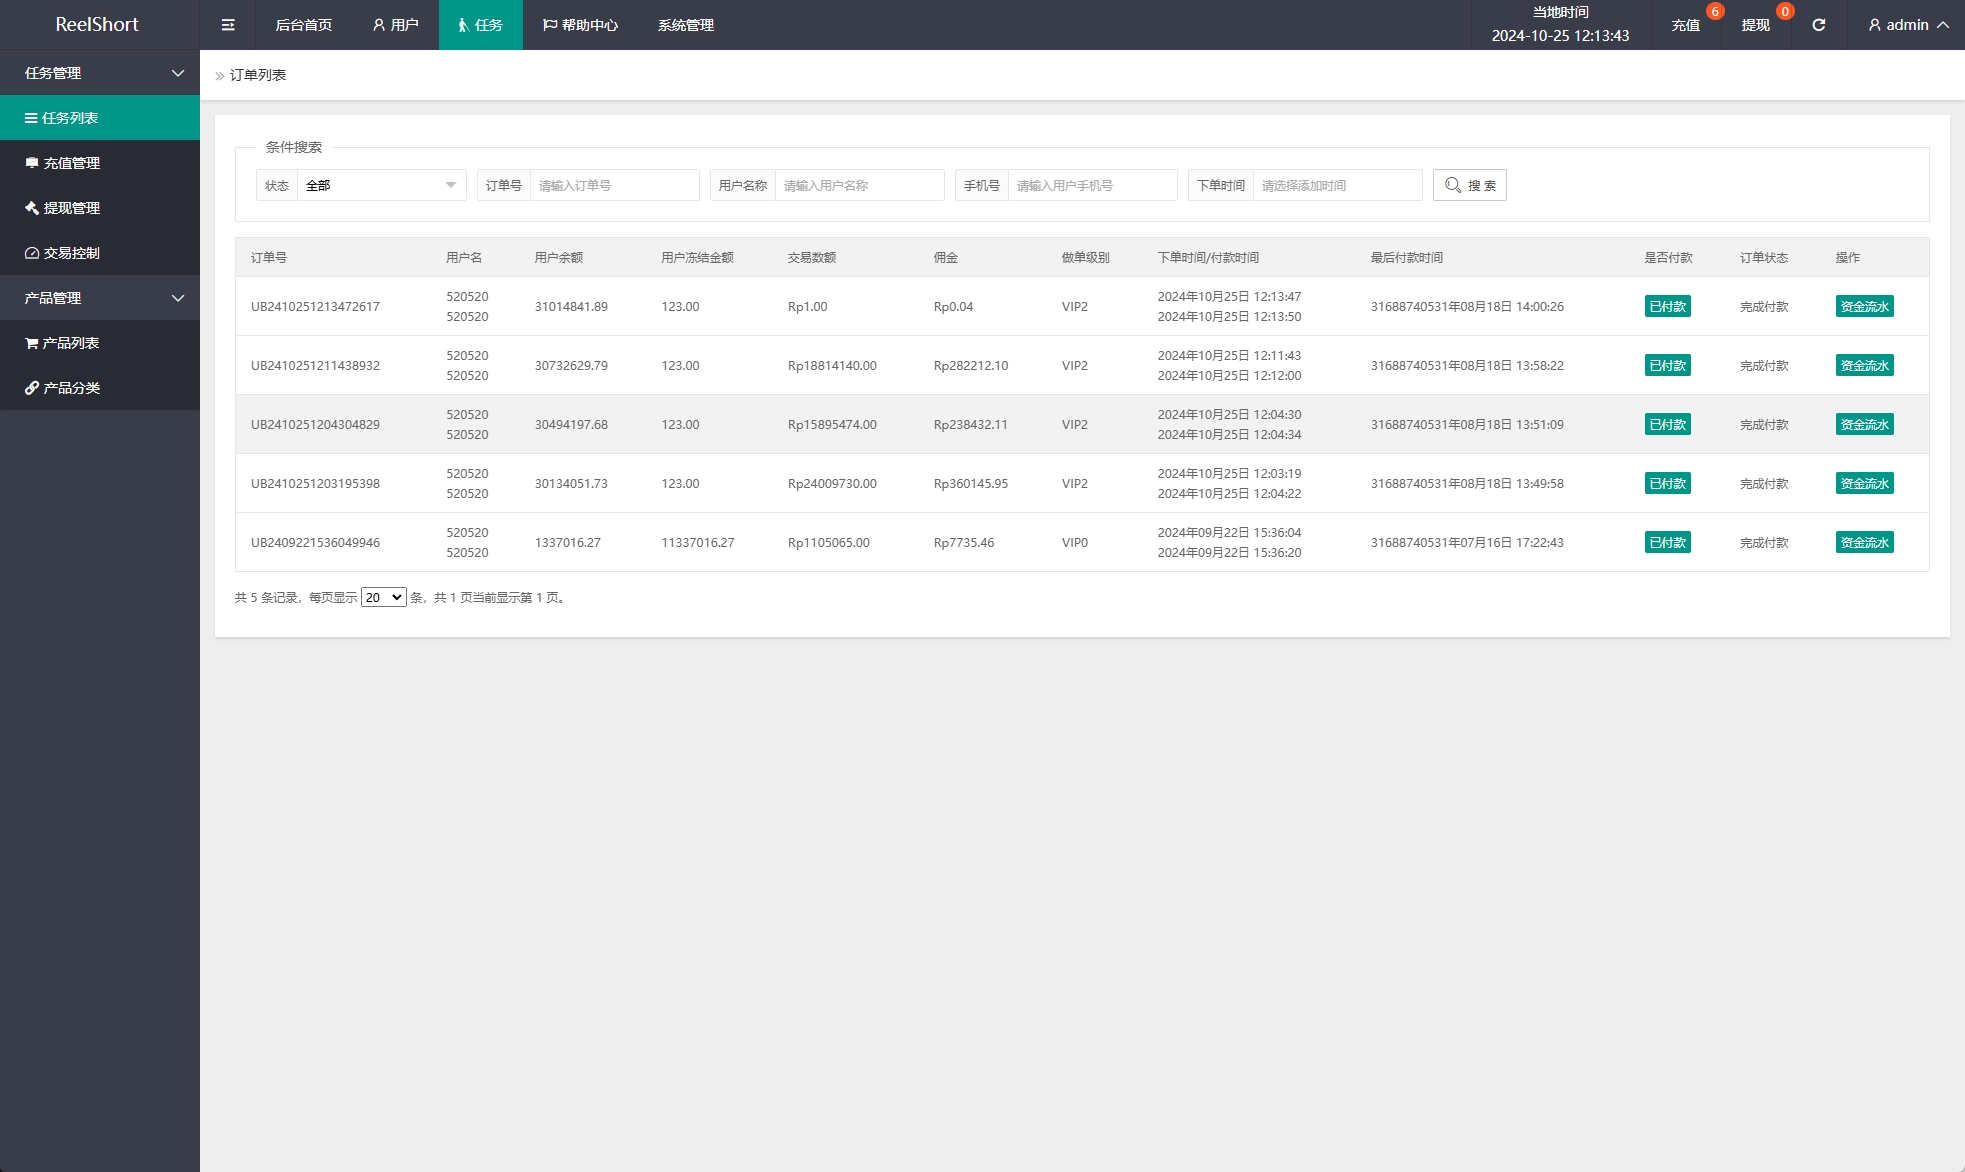Screen dimensions: 1965x1172
Task: Click the 系统管理 menu tab
Action: (x=686, y=24)
